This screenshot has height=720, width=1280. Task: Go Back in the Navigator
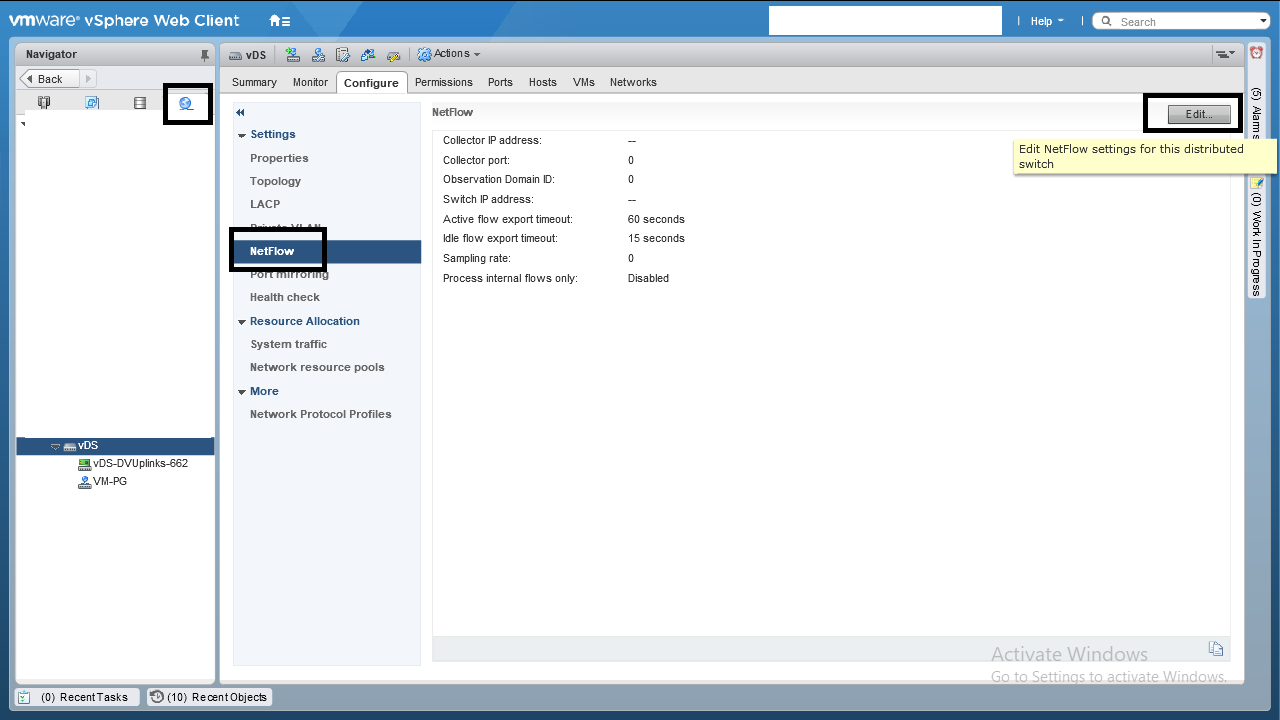pyautogui.click(x=45, y=79)
